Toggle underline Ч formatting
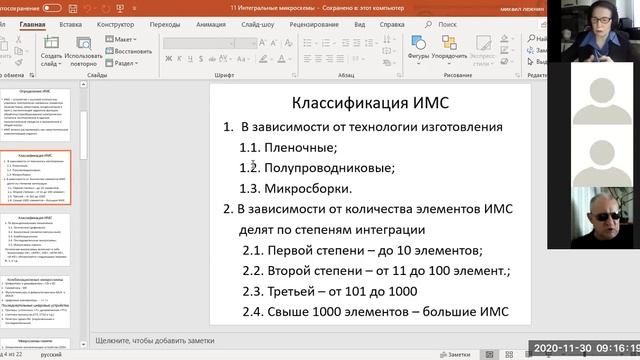The image size is (640, 360). pyautogui.click(x=190, y=59)
